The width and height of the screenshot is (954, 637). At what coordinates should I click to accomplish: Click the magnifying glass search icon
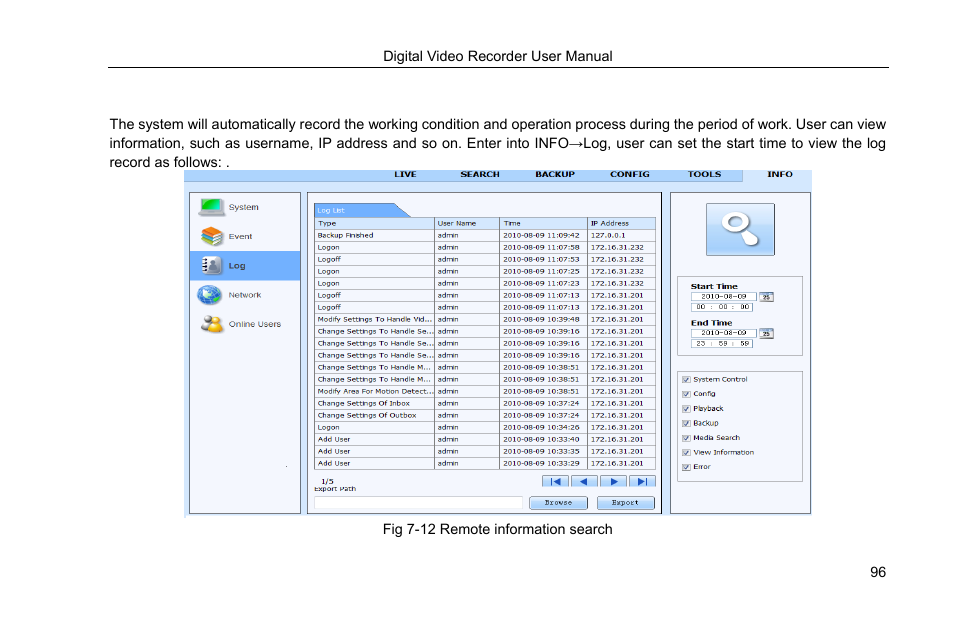[740, 229]
